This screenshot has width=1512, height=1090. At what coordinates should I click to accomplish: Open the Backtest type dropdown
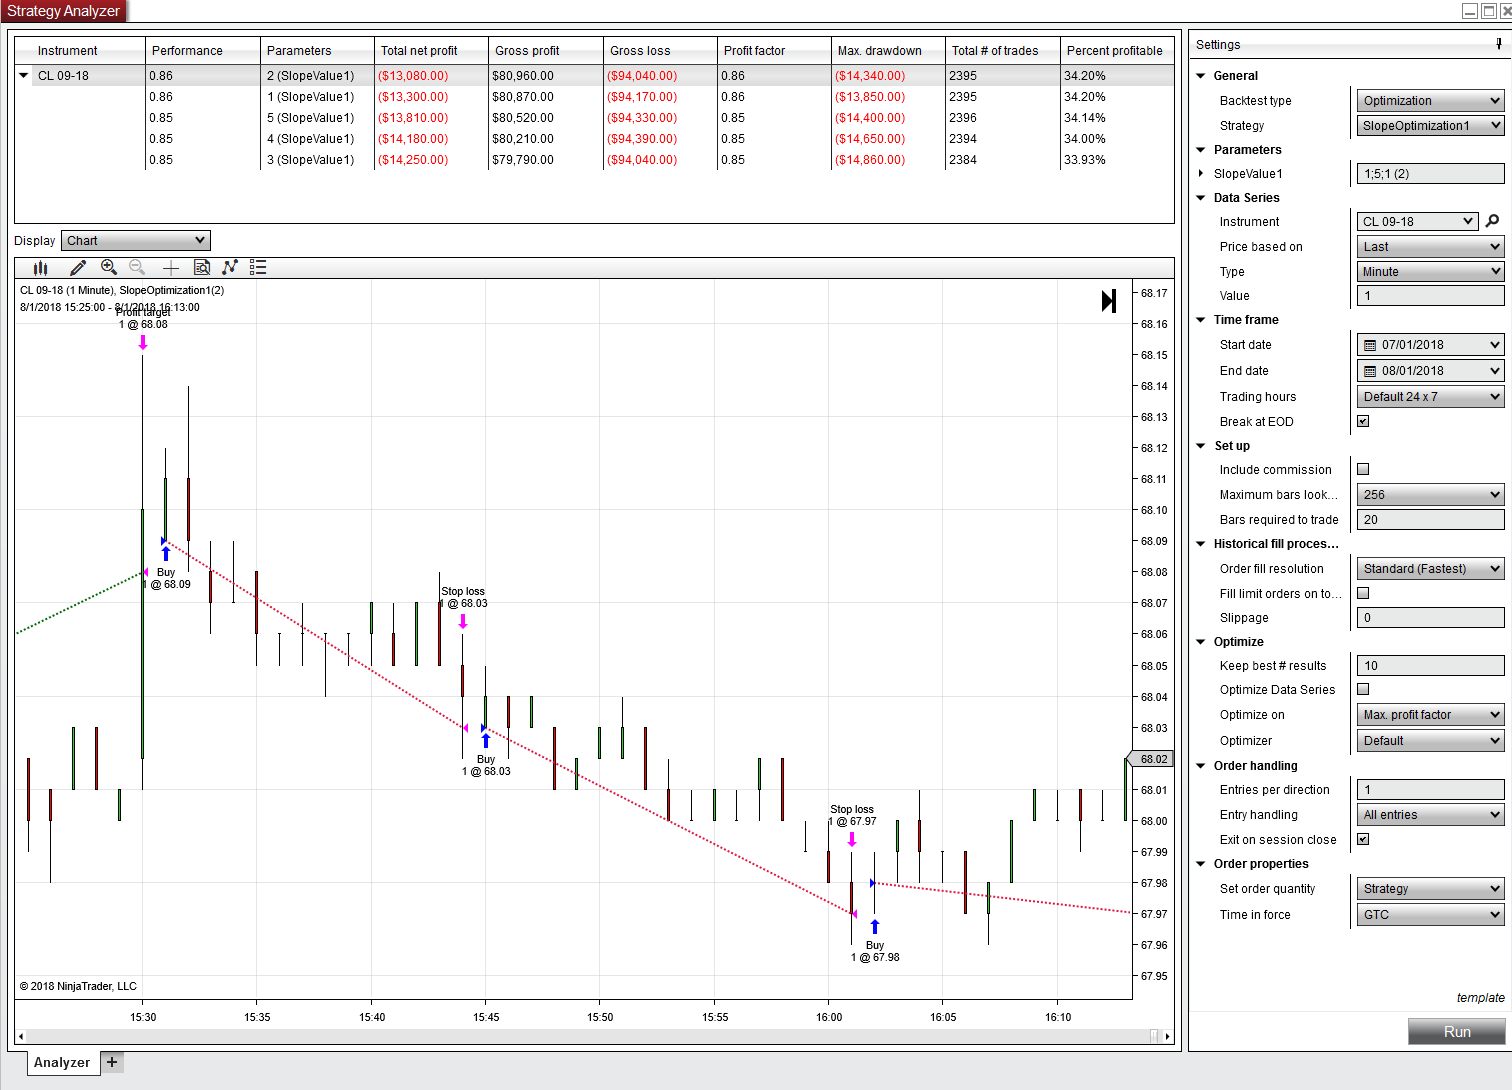1431,101
